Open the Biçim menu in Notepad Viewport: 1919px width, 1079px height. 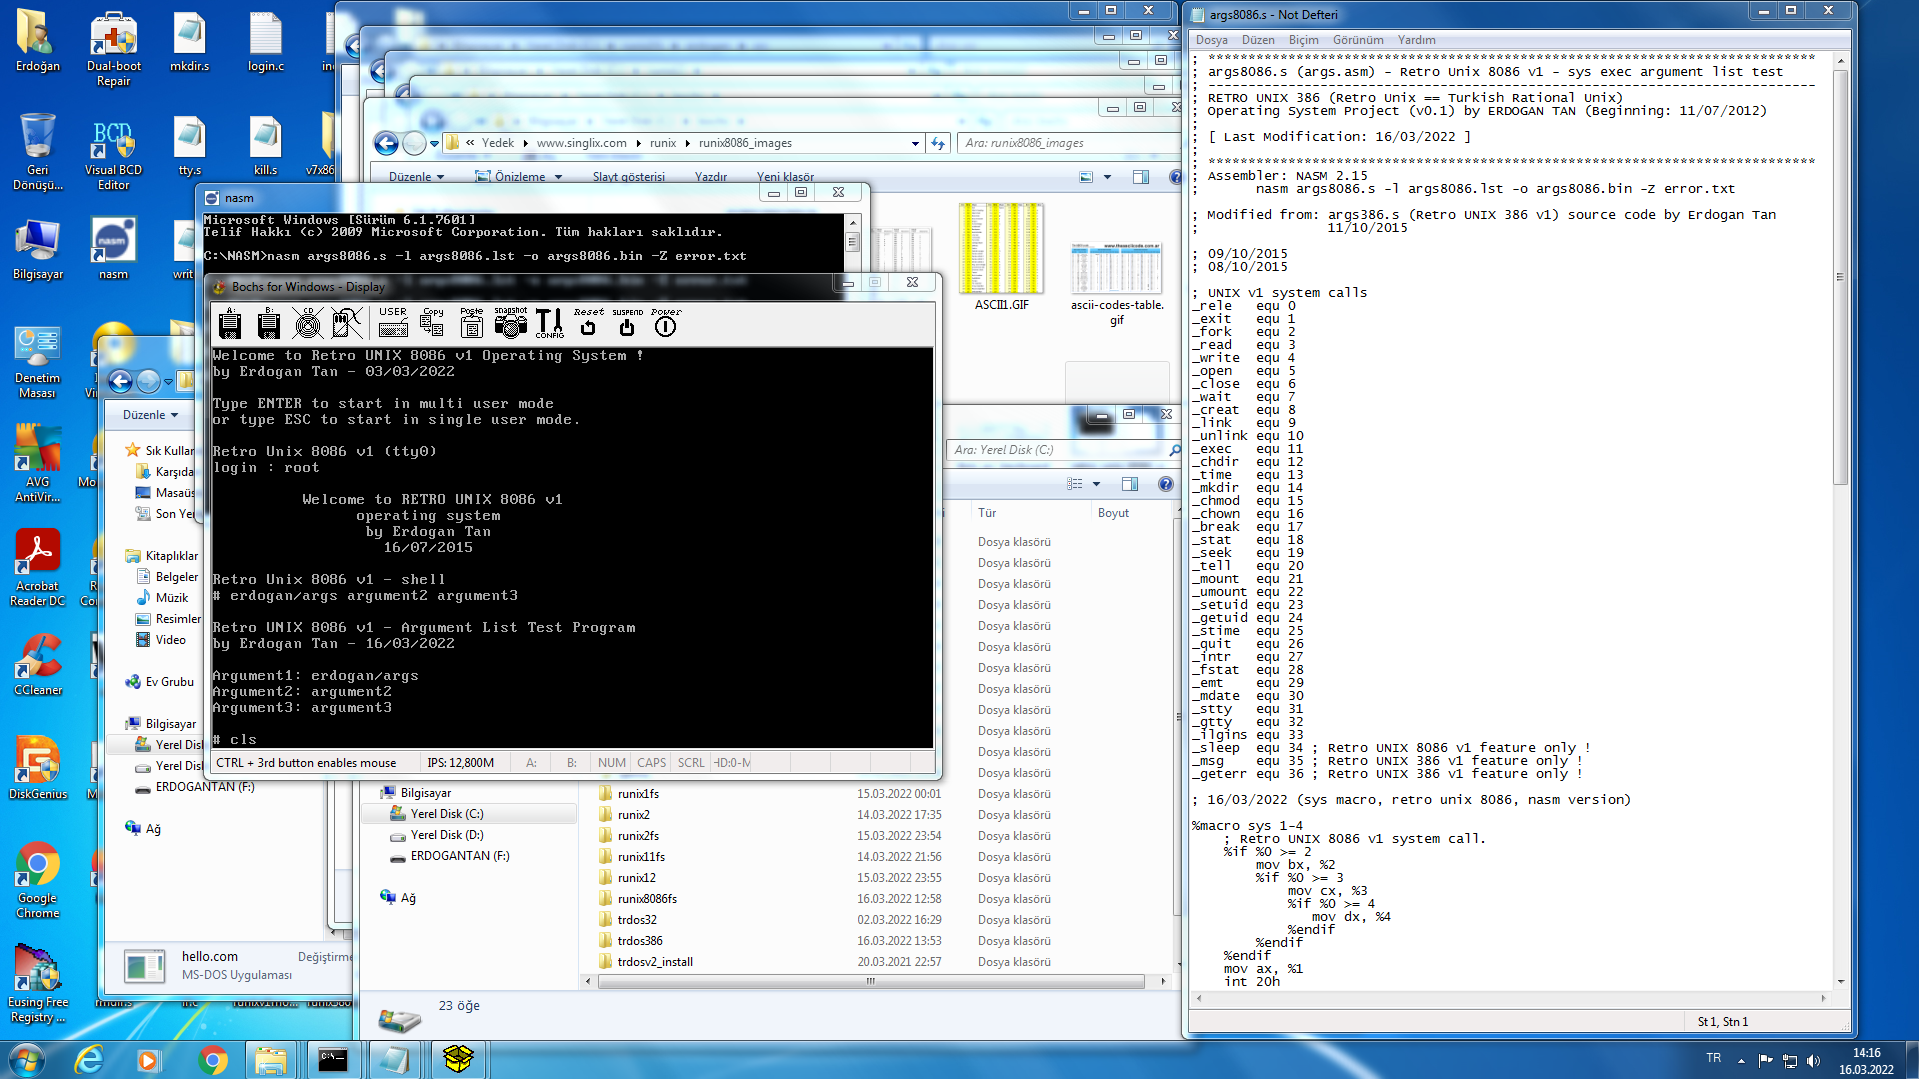coord(1303,40)
